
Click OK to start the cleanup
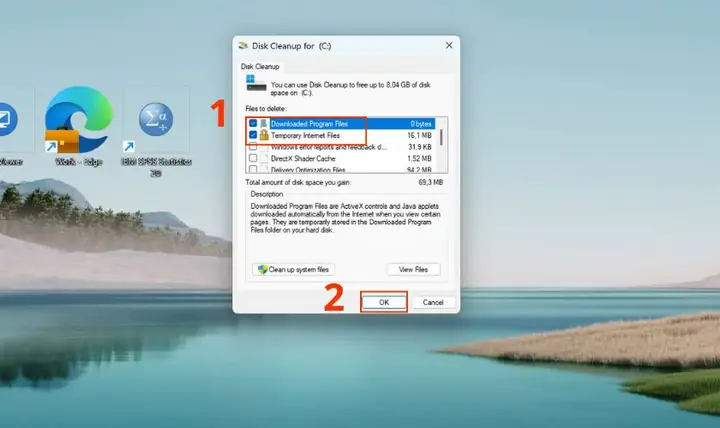point(384,302)
